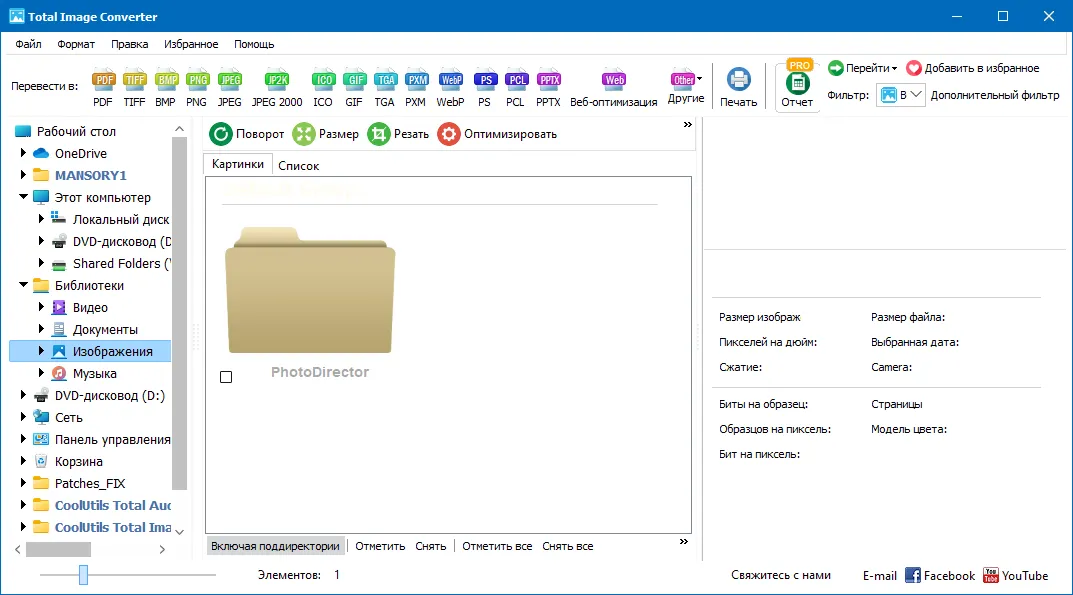Click the folder tree horizontal scrollbar
This screenshot has width=1073, height=595.
pyautogui.click(x=58, y=549)
